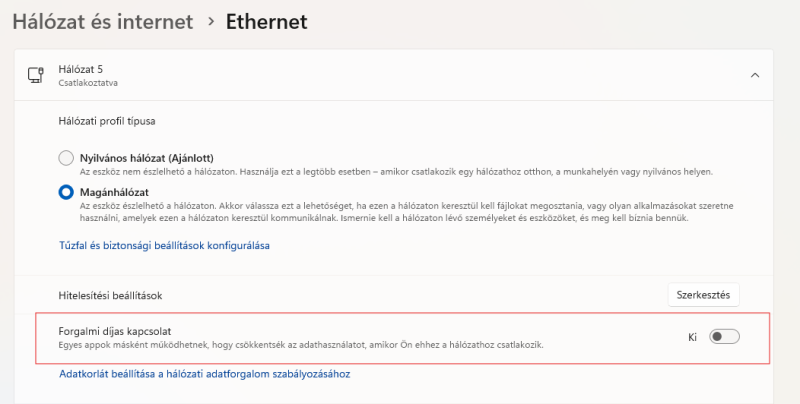Viewport: 800px width, 404px height.
Task: Click the breadcrumb chevron separator arrow
Action: tap(211, 21)
